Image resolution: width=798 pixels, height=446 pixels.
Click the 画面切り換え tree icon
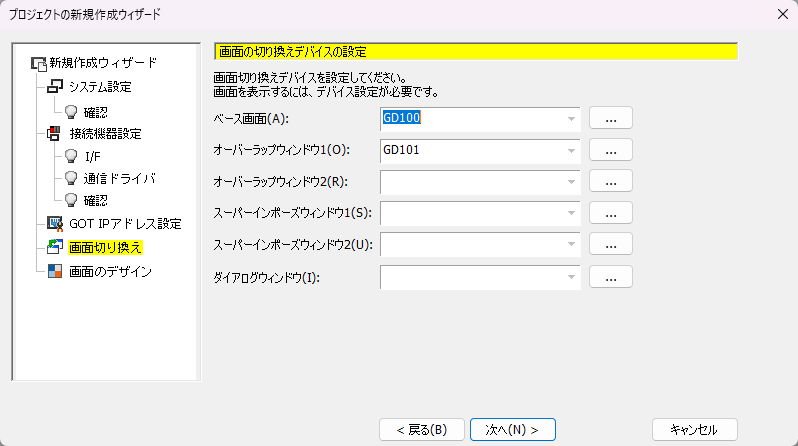click(55, 247)
